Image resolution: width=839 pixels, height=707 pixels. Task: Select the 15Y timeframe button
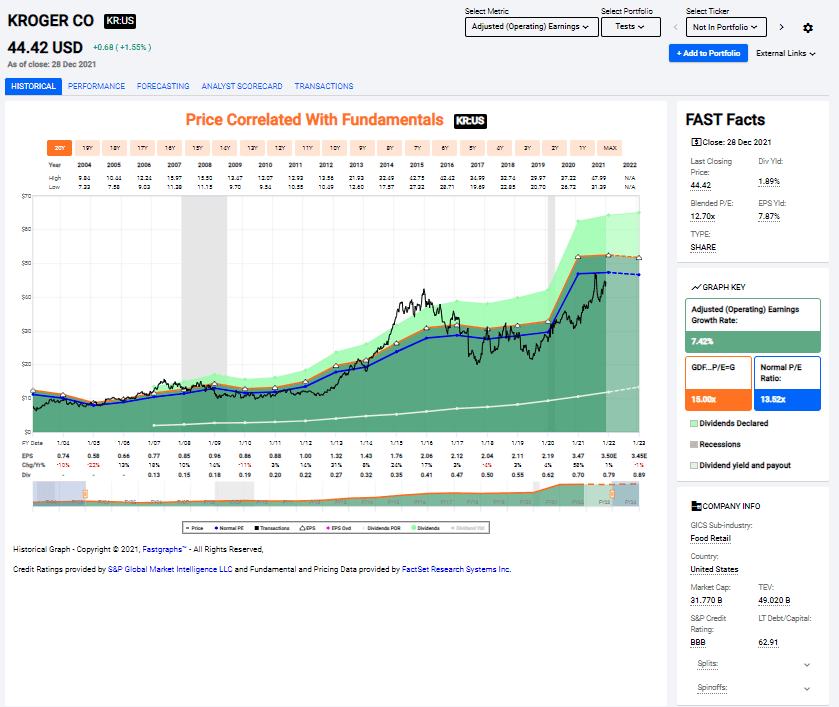click(197, 148)
